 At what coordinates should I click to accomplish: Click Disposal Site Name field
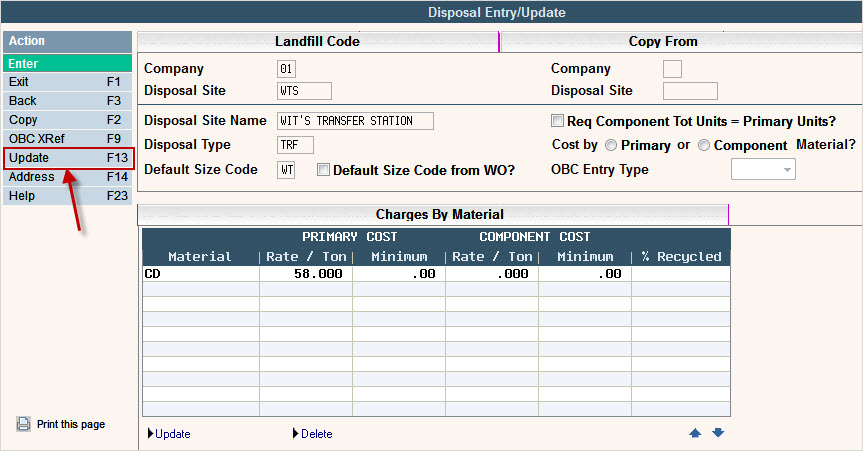click(356, 121)
